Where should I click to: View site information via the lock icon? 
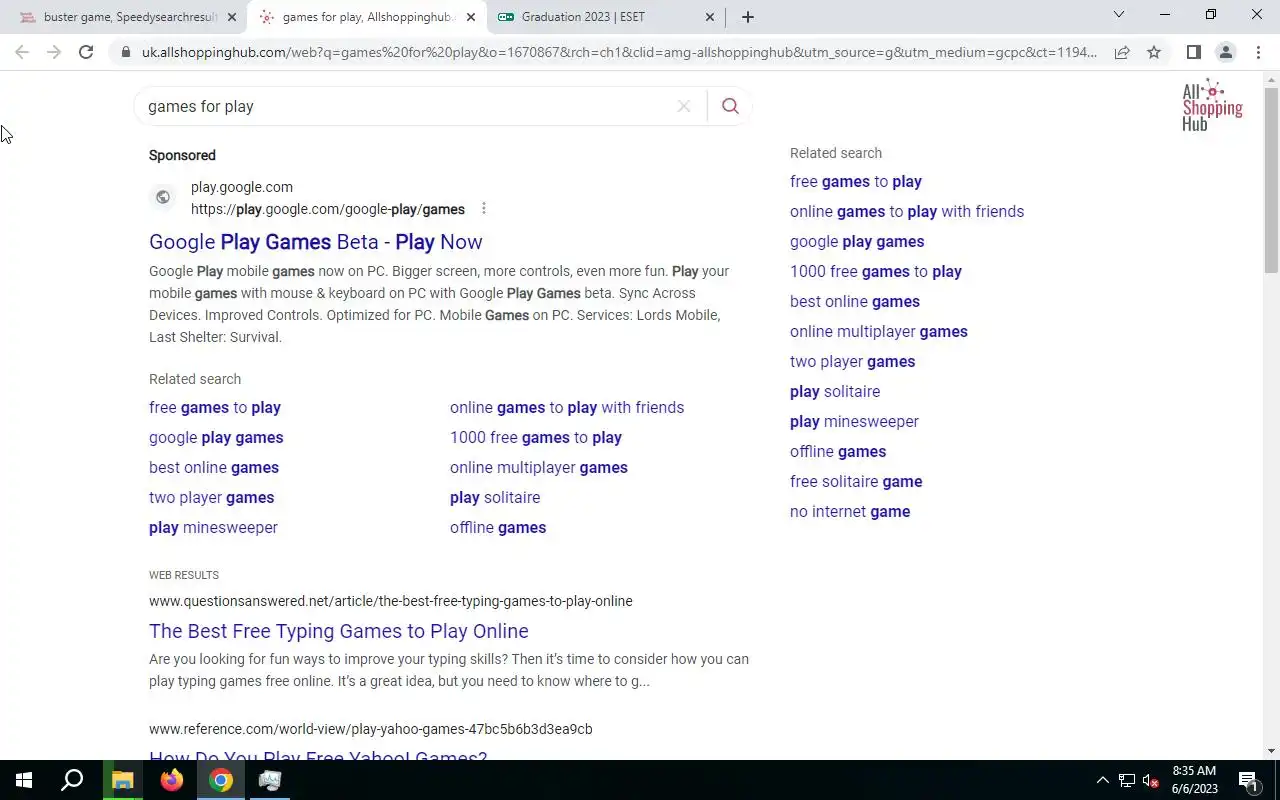click(124, 52)
